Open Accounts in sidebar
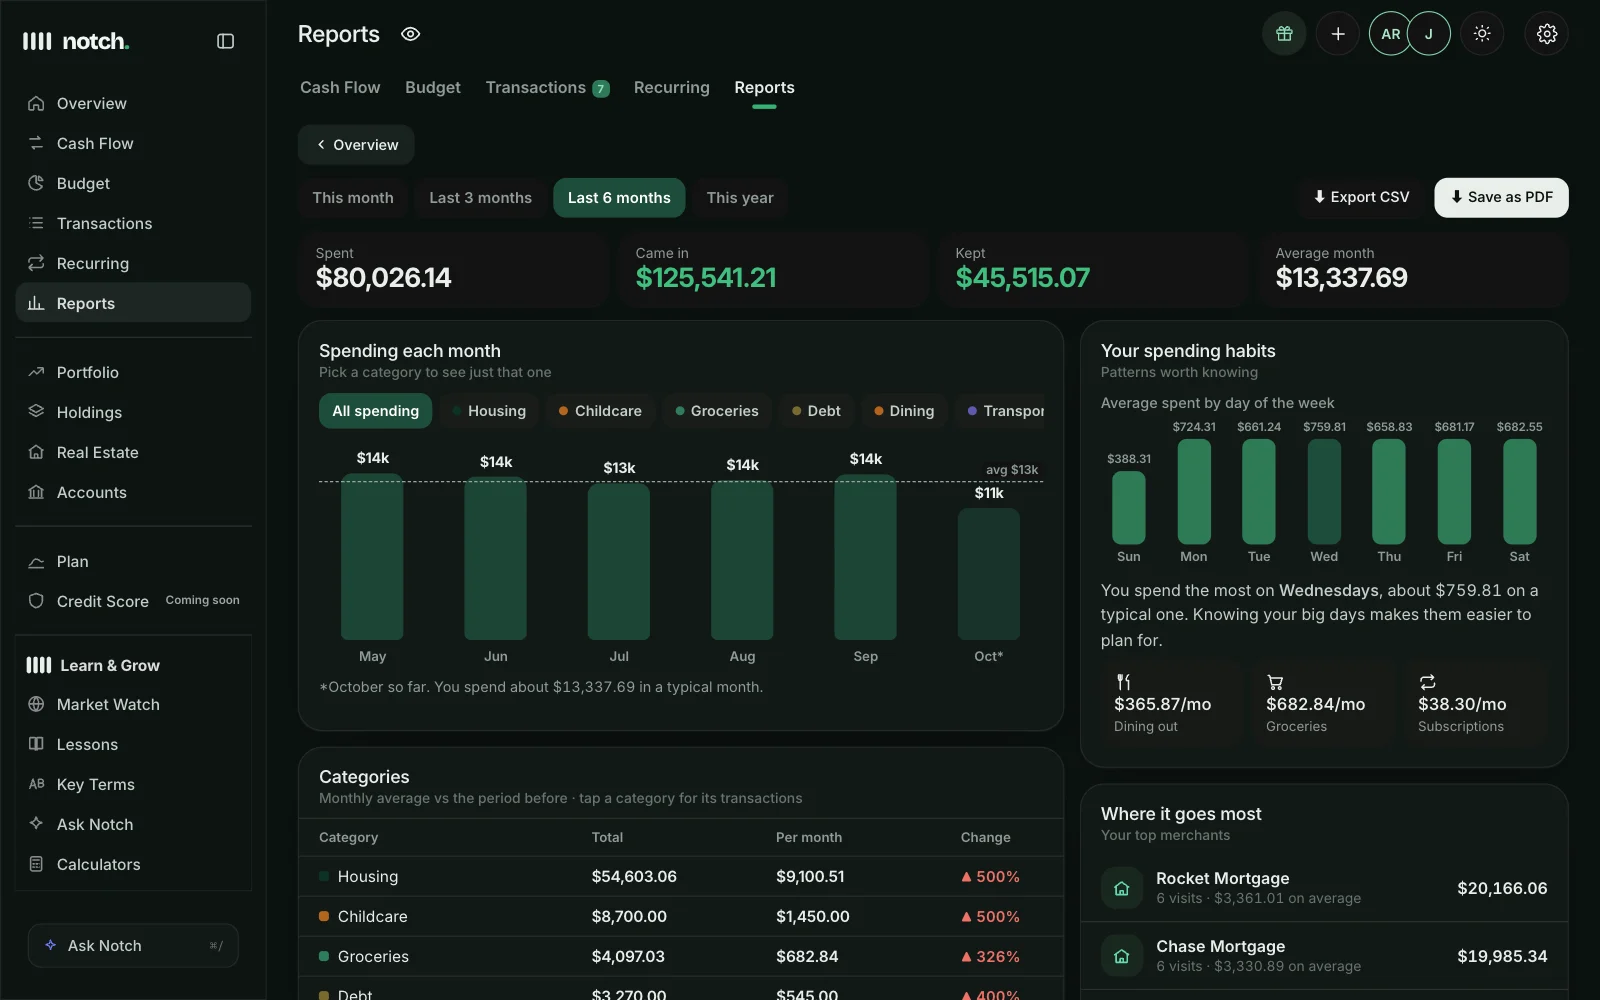Screen dimensions: 1600x1000 [133, 492]
